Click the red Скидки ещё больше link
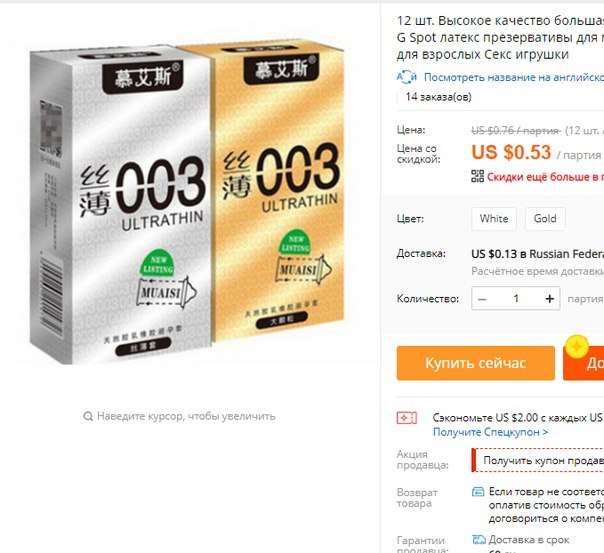604x553 pixels. (x=545, y=177)
